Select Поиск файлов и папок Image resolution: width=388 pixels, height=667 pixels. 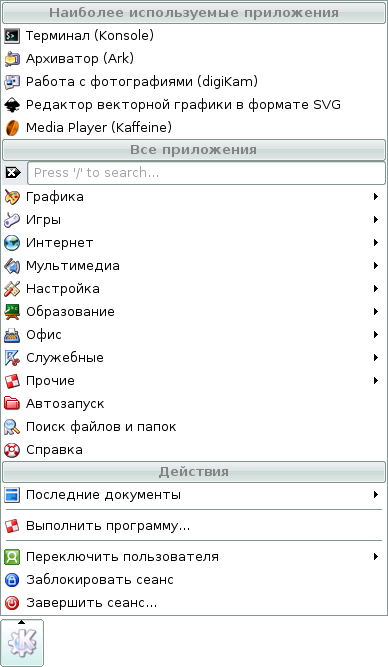coord(194,427)
